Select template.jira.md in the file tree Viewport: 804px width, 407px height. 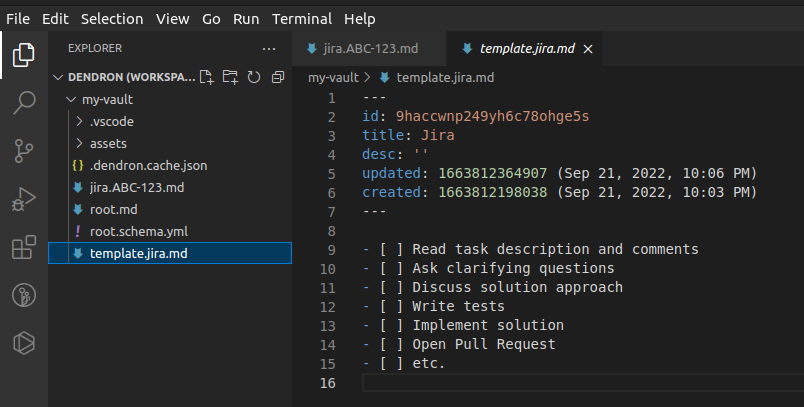pyautogui.click(x=170, y=253)
